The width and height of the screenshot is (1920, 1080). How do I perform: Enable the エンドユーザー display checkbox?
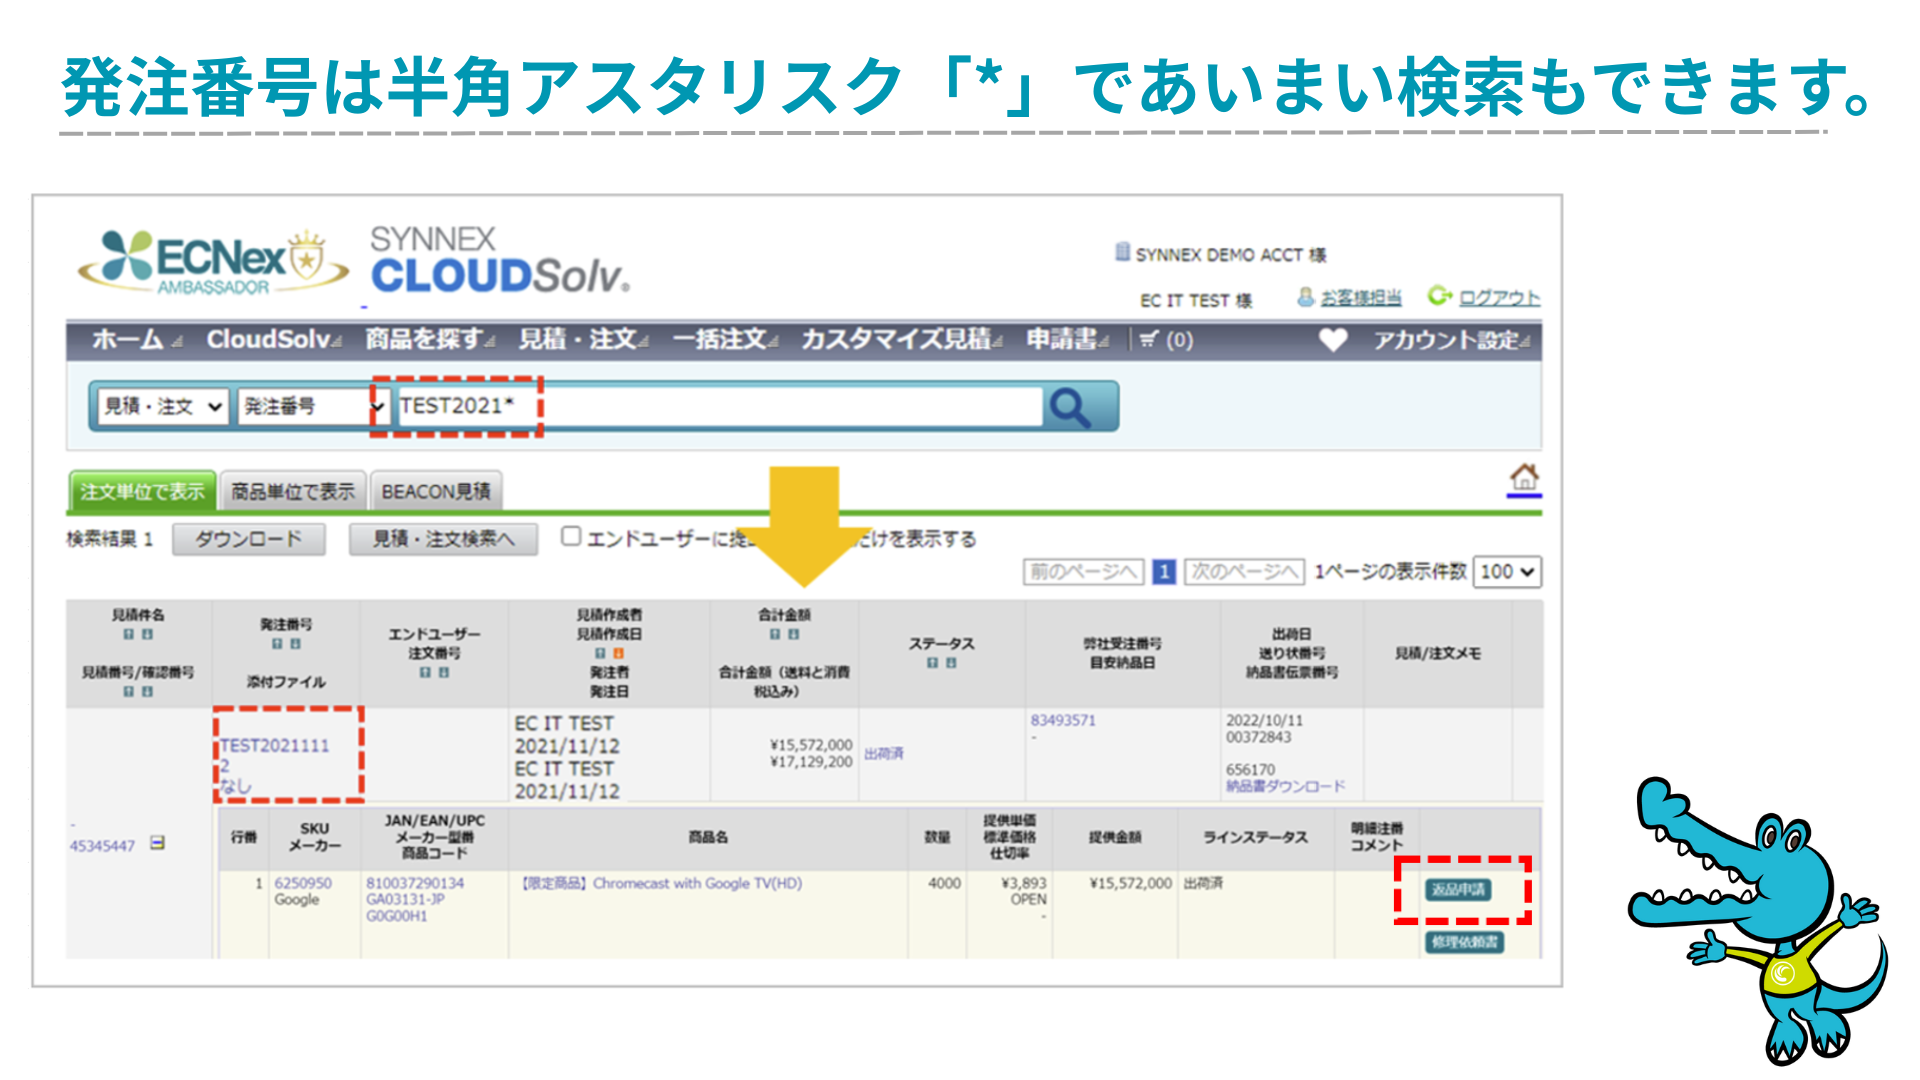coord(571,537)
